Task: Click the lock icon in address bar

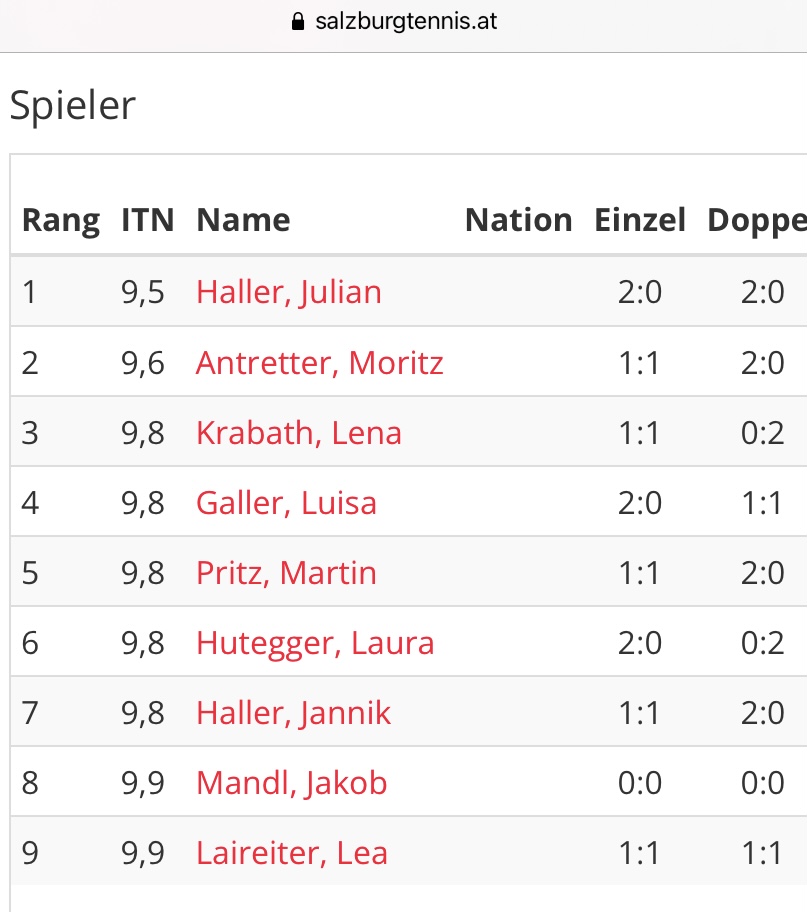Action: click(297, 22)
